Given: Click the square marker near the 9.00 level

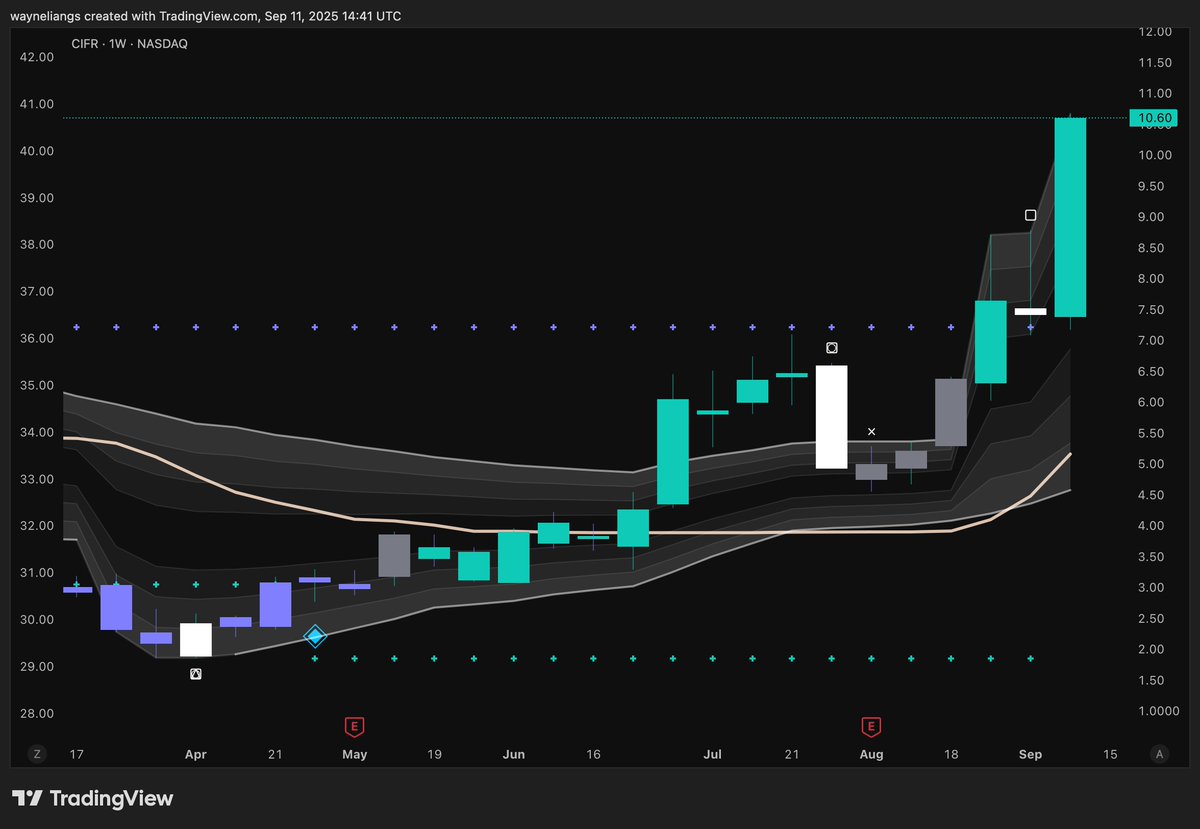Looking at the screenshot, I should click(x=1031, y=215).
